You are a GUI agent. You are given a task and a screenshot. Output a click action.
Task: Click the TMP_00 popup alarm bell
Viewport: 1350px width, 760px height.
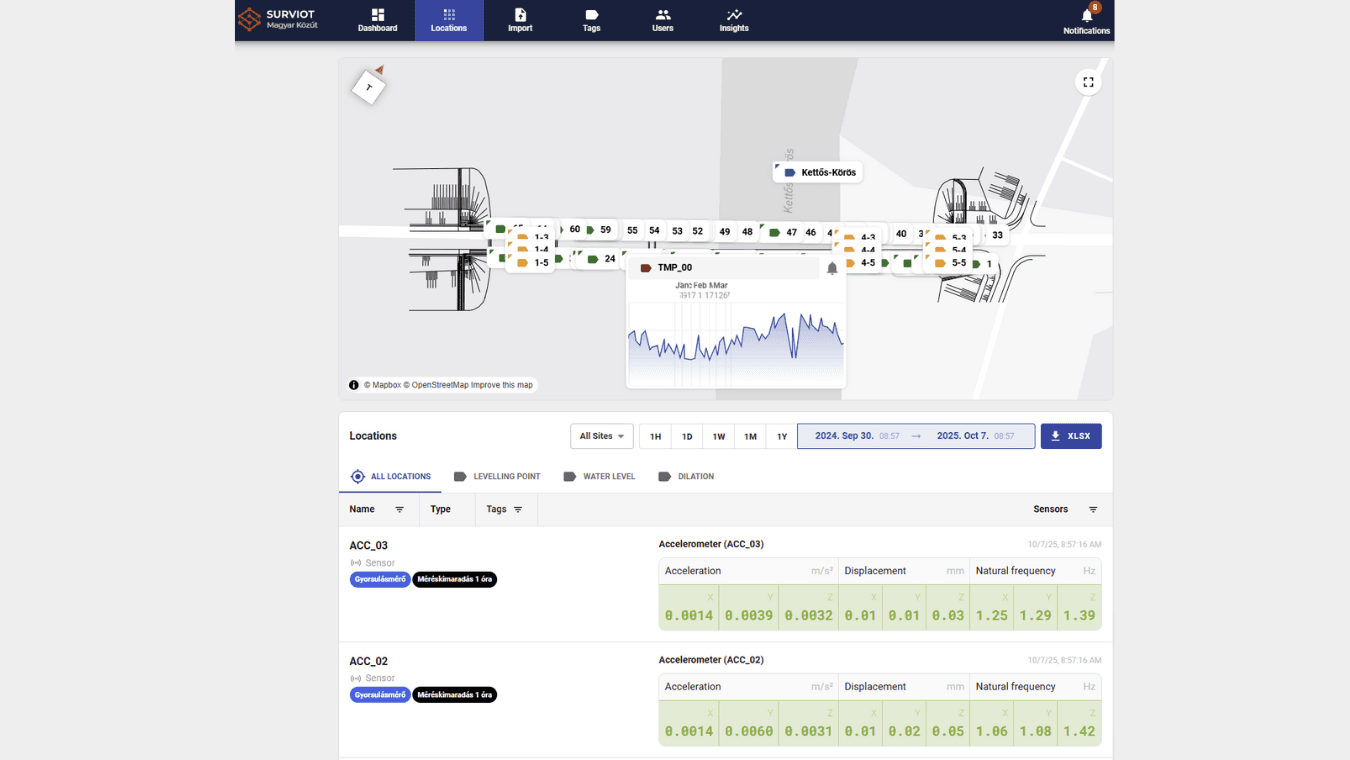click(x=832, y=269)
